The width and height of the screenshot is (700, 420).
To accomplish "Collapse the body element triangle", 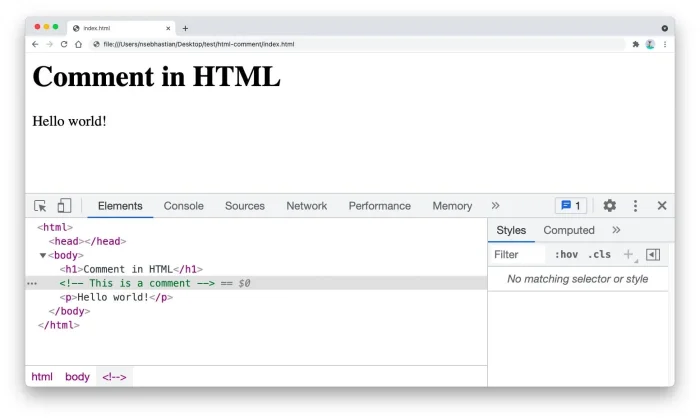I will 43,255.
